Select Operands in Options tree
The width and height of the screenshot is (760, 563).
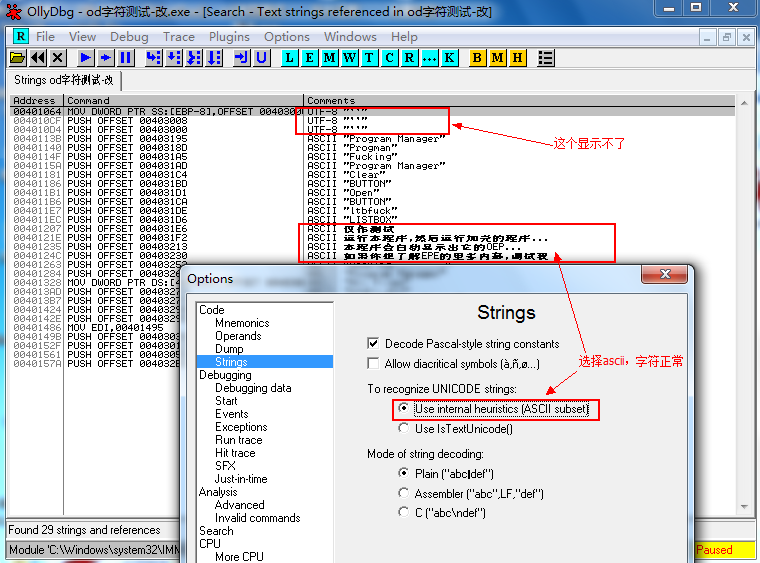coord(238,336)
